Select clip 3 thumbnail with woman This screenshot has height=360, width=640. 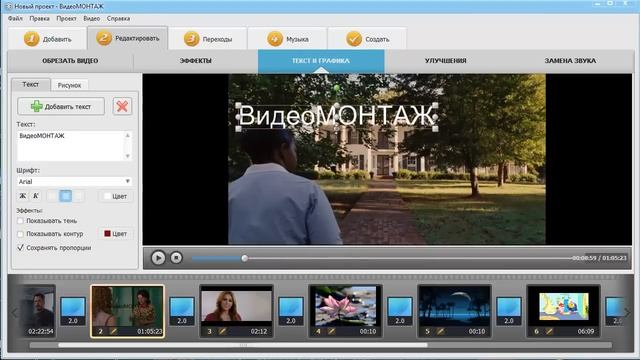point(236,311)
